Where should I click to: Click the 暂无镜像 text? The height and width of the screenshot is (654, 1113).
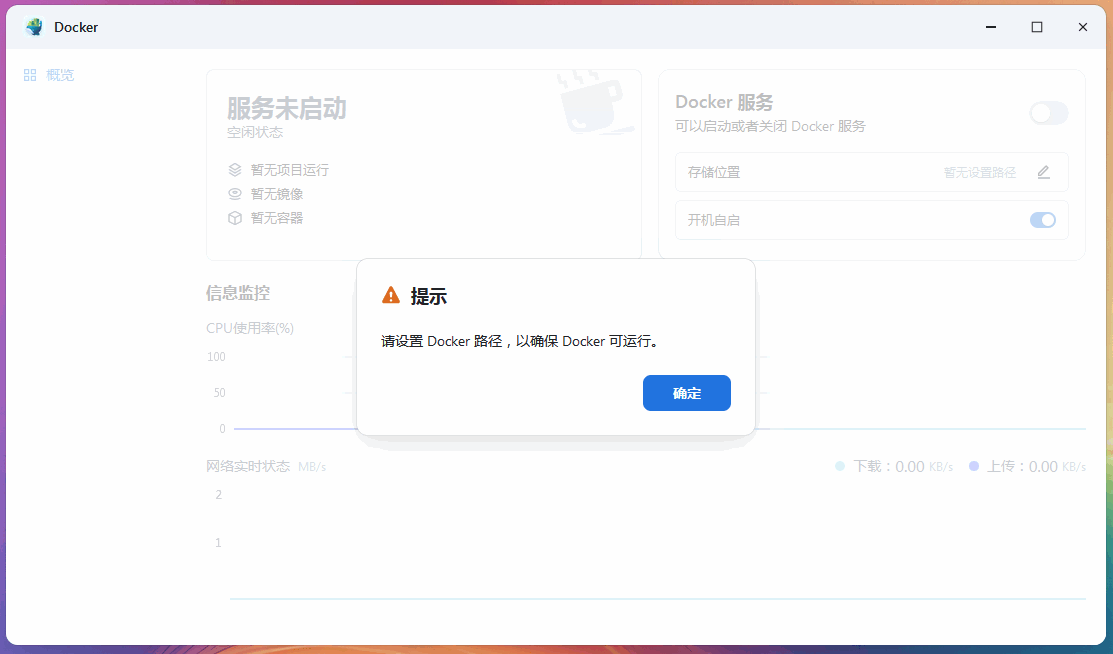click(x=277, y=194)
